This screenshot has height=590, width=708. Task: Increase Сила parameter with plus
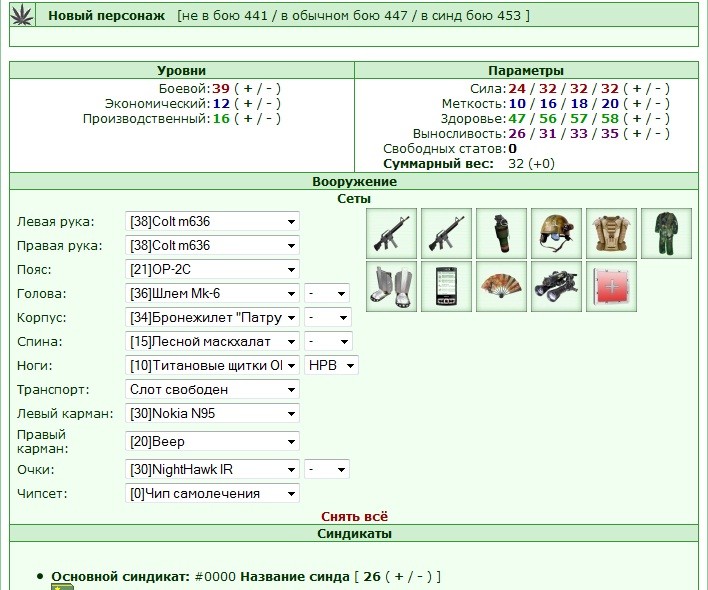[637, 88]
